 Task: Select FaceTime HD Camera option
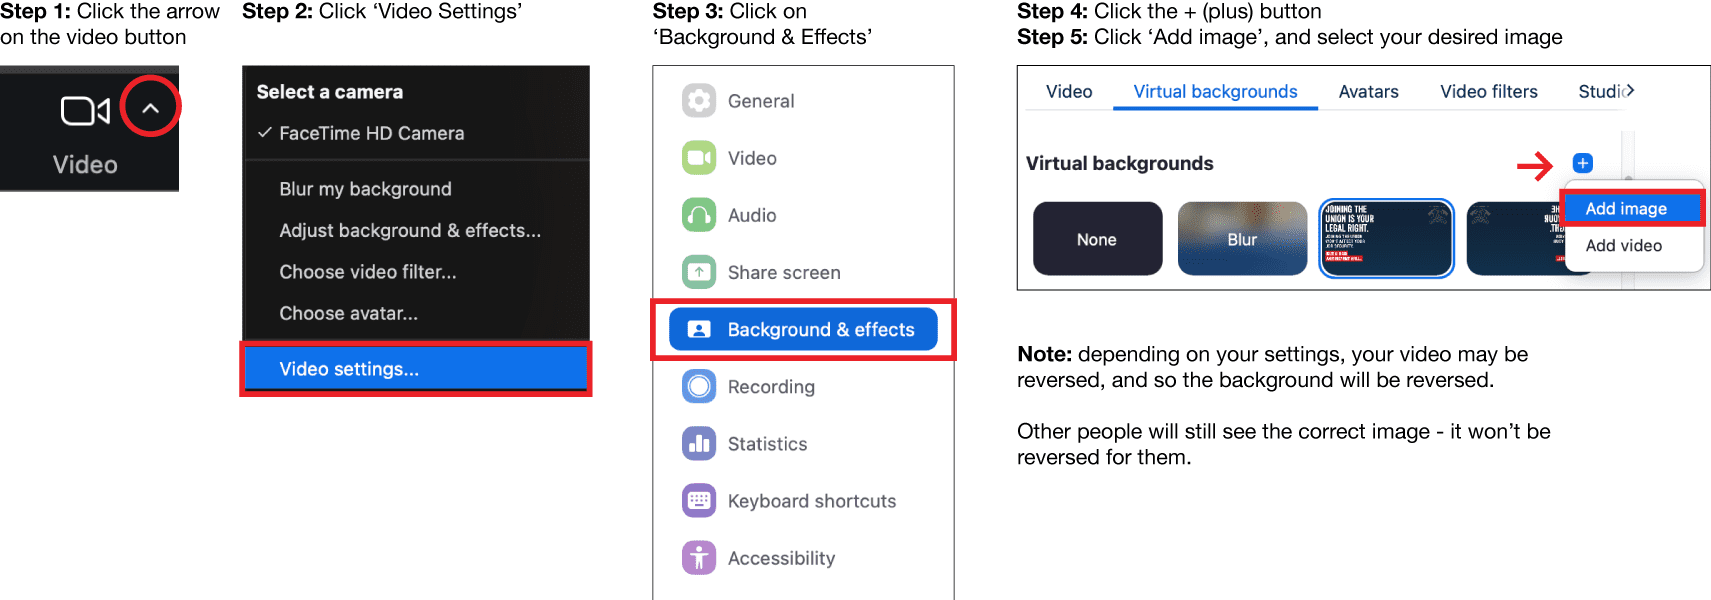[x=371, y=133]
